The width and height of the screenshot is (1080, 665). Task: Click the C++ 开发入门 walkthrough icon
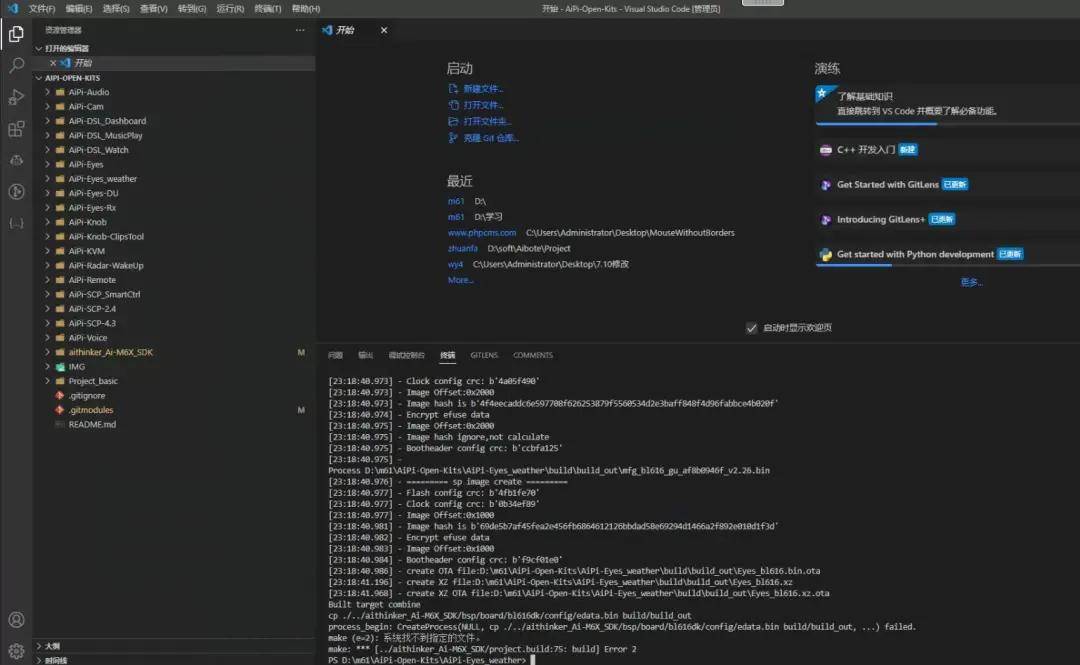click(825, 150)
